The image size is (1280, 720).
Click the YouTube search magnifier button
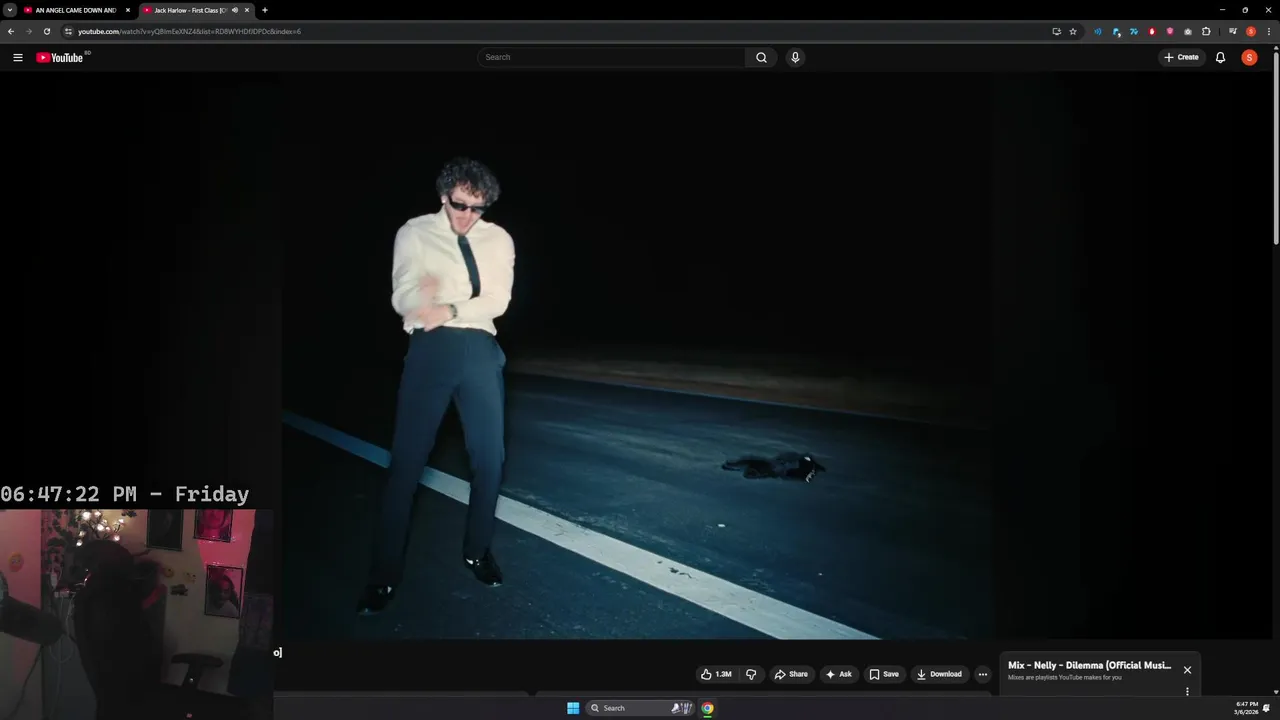(x=761, y=57)
